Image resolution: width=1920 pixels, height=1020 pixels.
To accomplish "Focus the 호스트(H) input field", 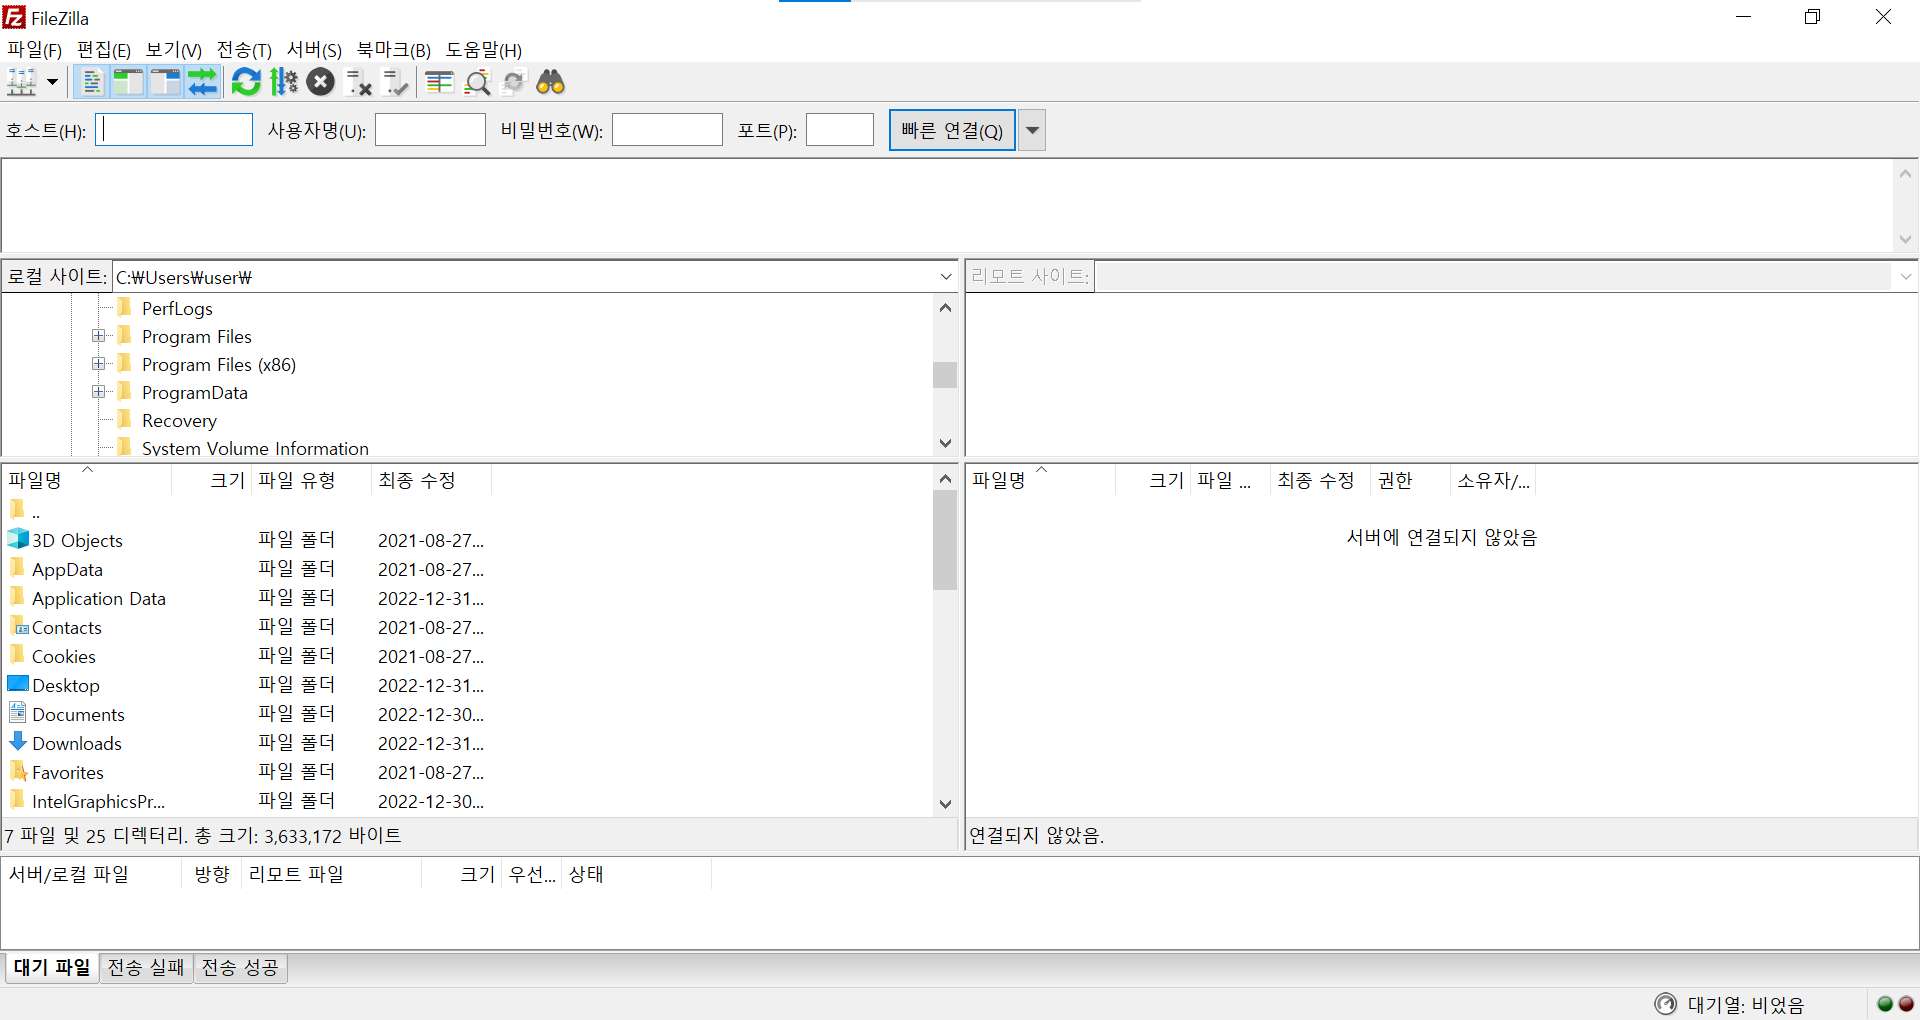I will pos(174,130).
